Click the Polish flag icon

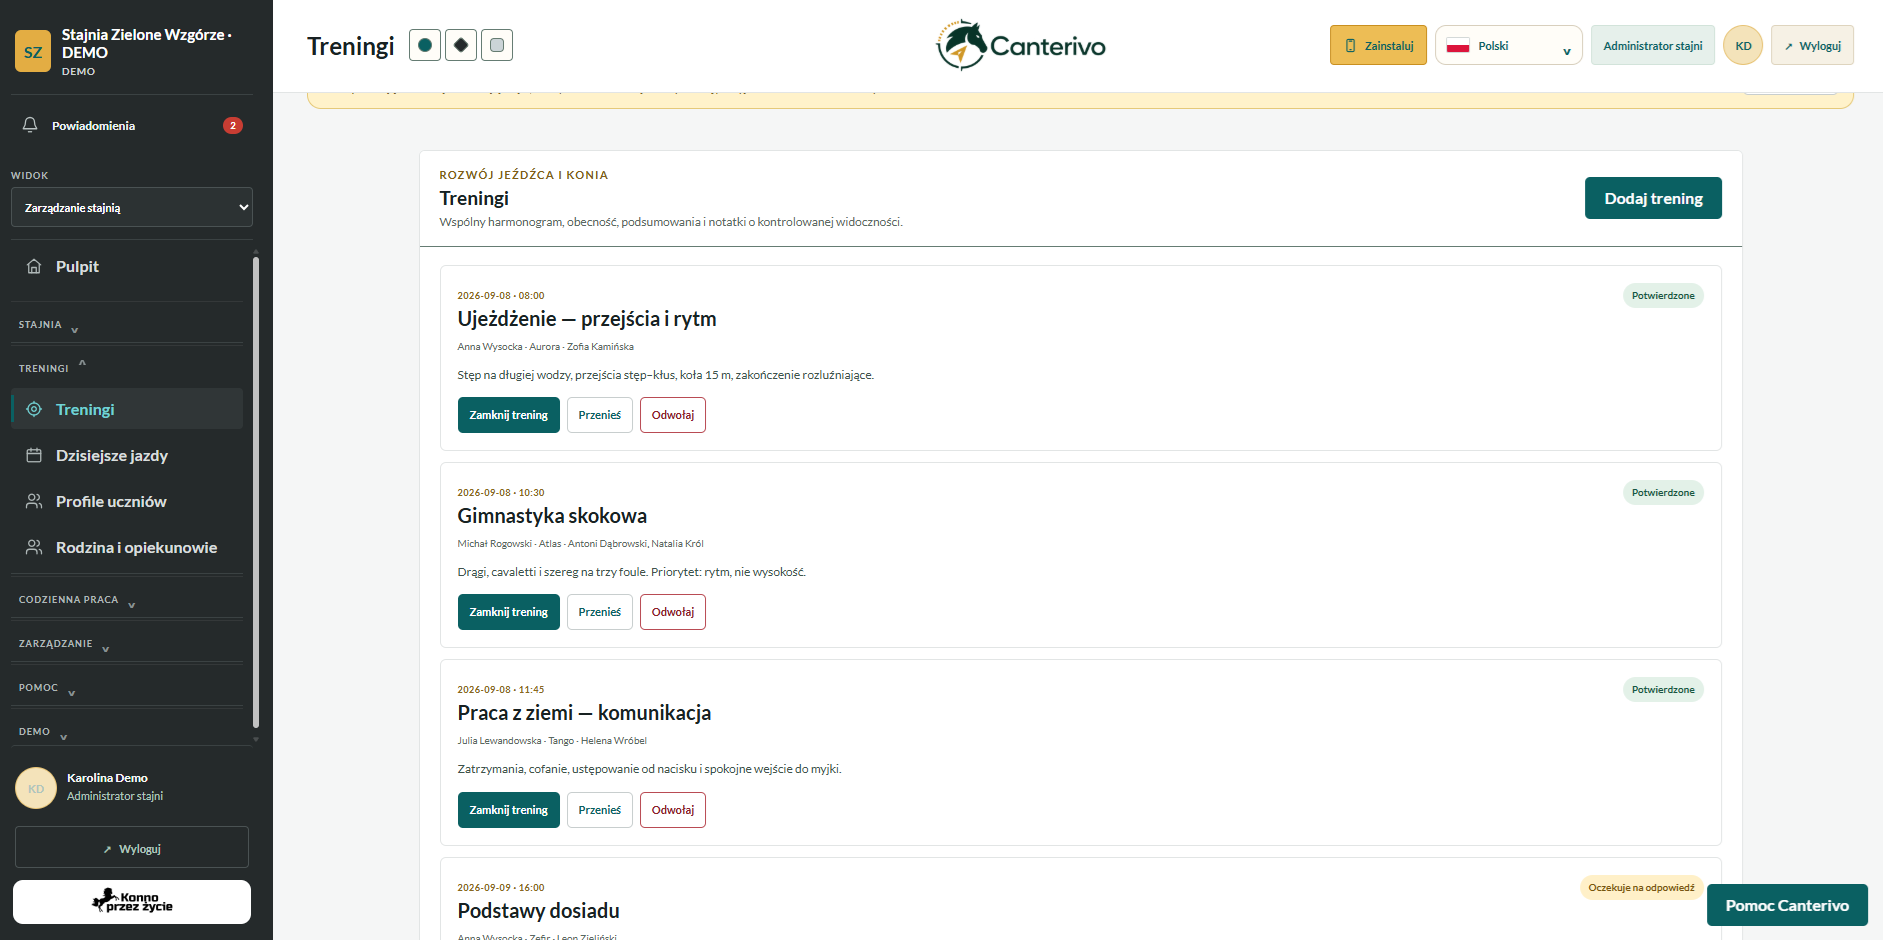[1458, 46]
